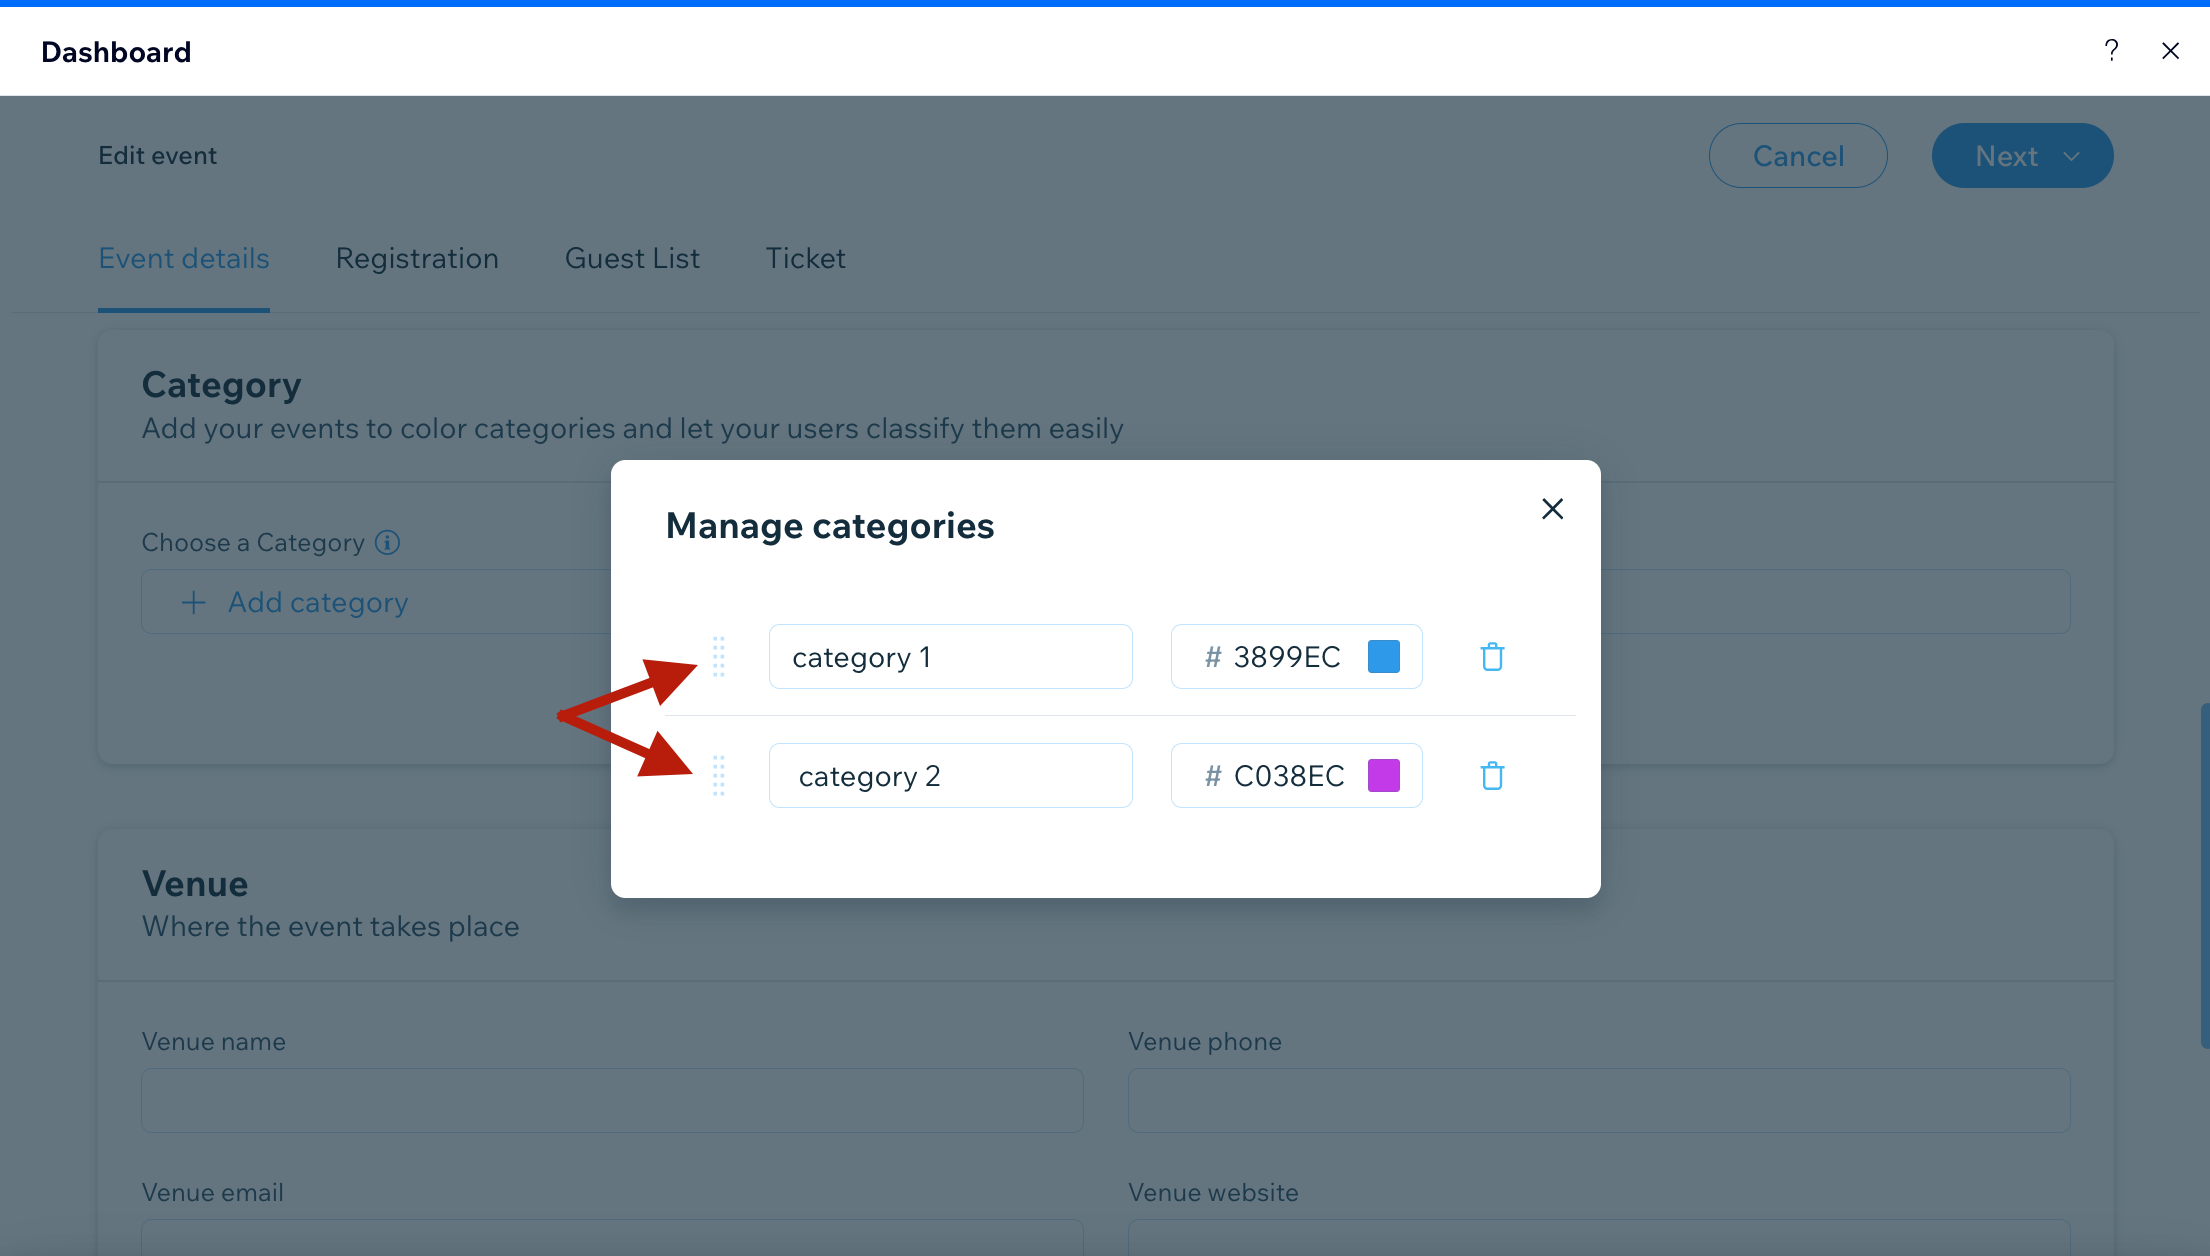Open the purple color swatch for category 2
The width and height of the screenshot is (2210, 1256).
1383,776
